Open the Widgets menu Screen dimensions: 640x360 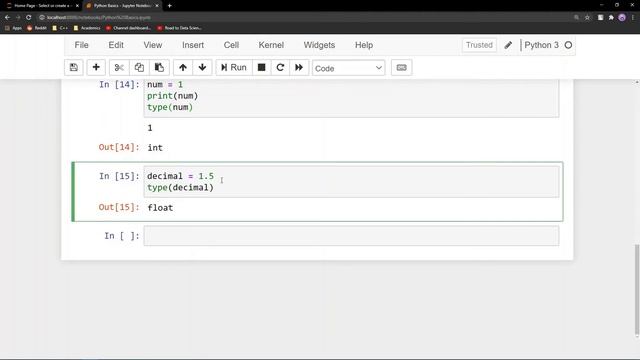(x=319, y=45)
